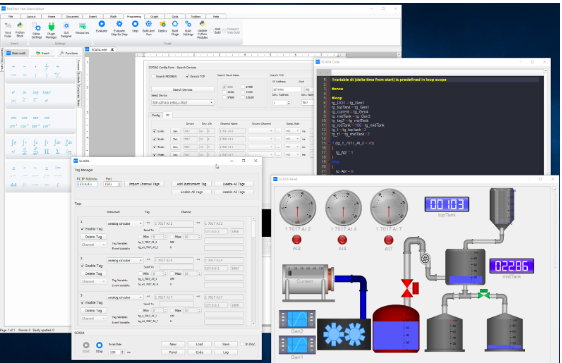Viewport: 562px width, 363px height.
Task: Open the Select Device dropdown
Action: click(182, 102)
